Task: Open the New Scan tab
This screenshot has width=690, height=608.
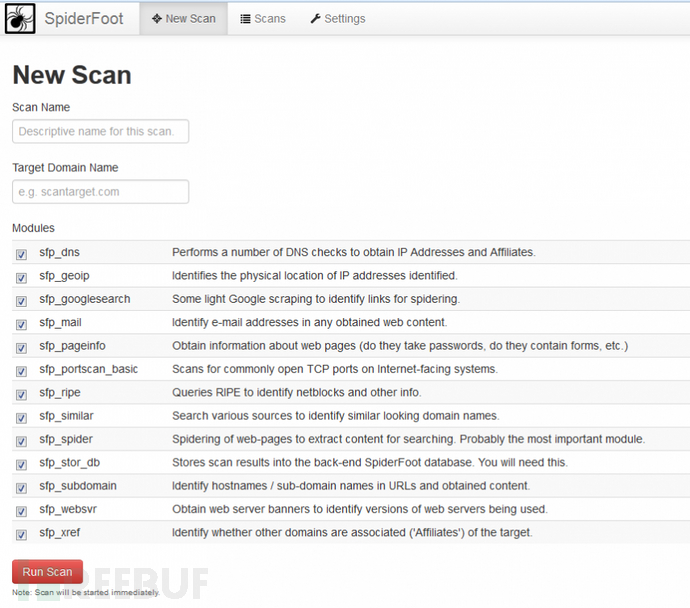Action: [x=184, y=18]
